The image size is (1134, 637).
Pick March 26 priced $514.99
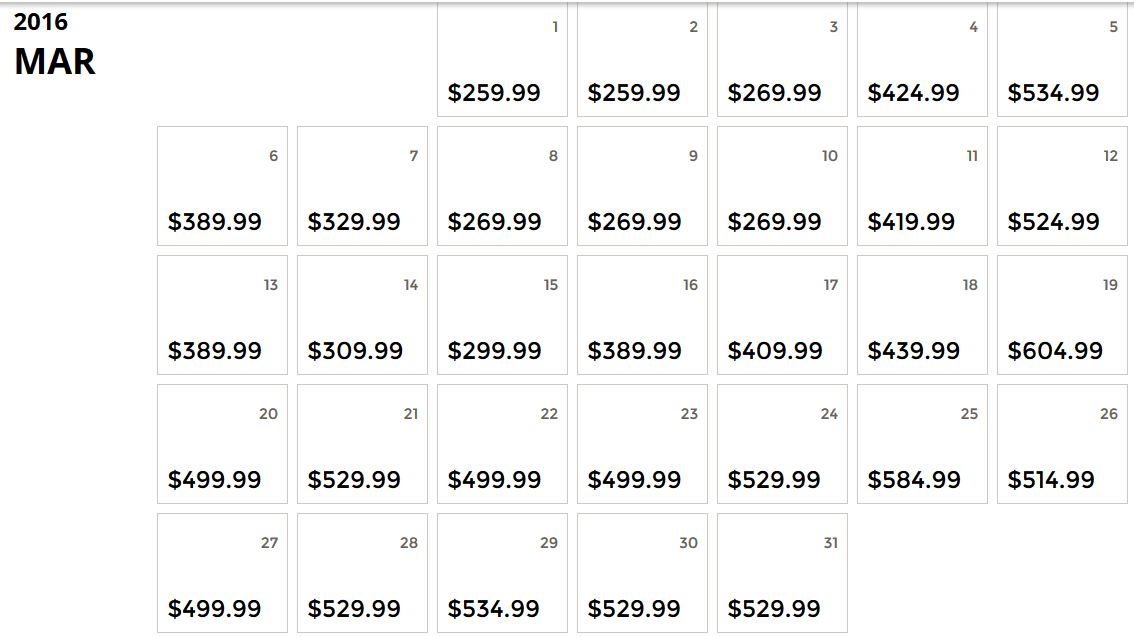pos(1062,444)
